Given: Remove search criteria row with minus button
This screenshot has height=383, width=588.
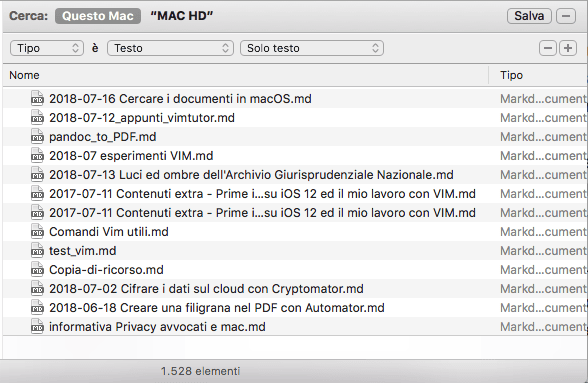Looking at the screenshot, I should pyautogui.click(x=548, y=48).
